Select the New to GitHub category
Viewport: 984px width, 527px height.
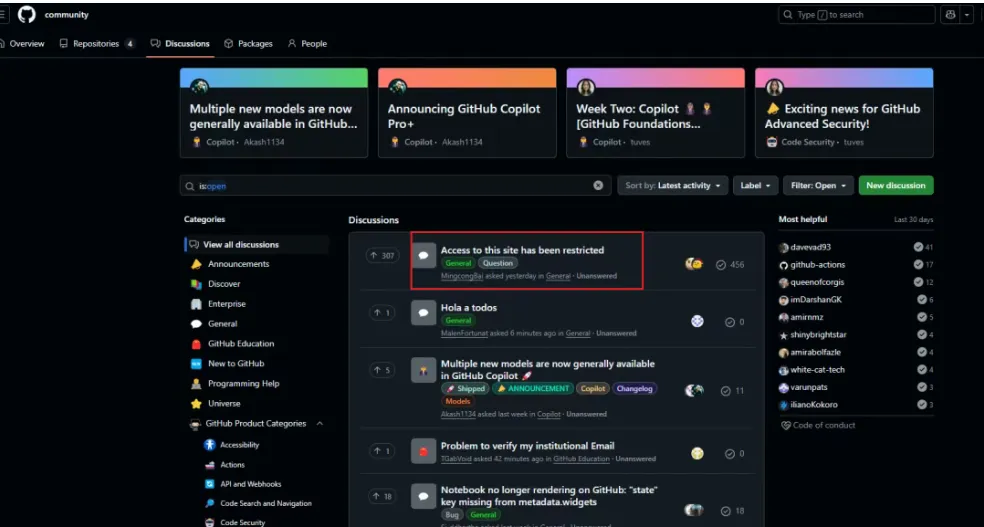(x=236, y=364)
